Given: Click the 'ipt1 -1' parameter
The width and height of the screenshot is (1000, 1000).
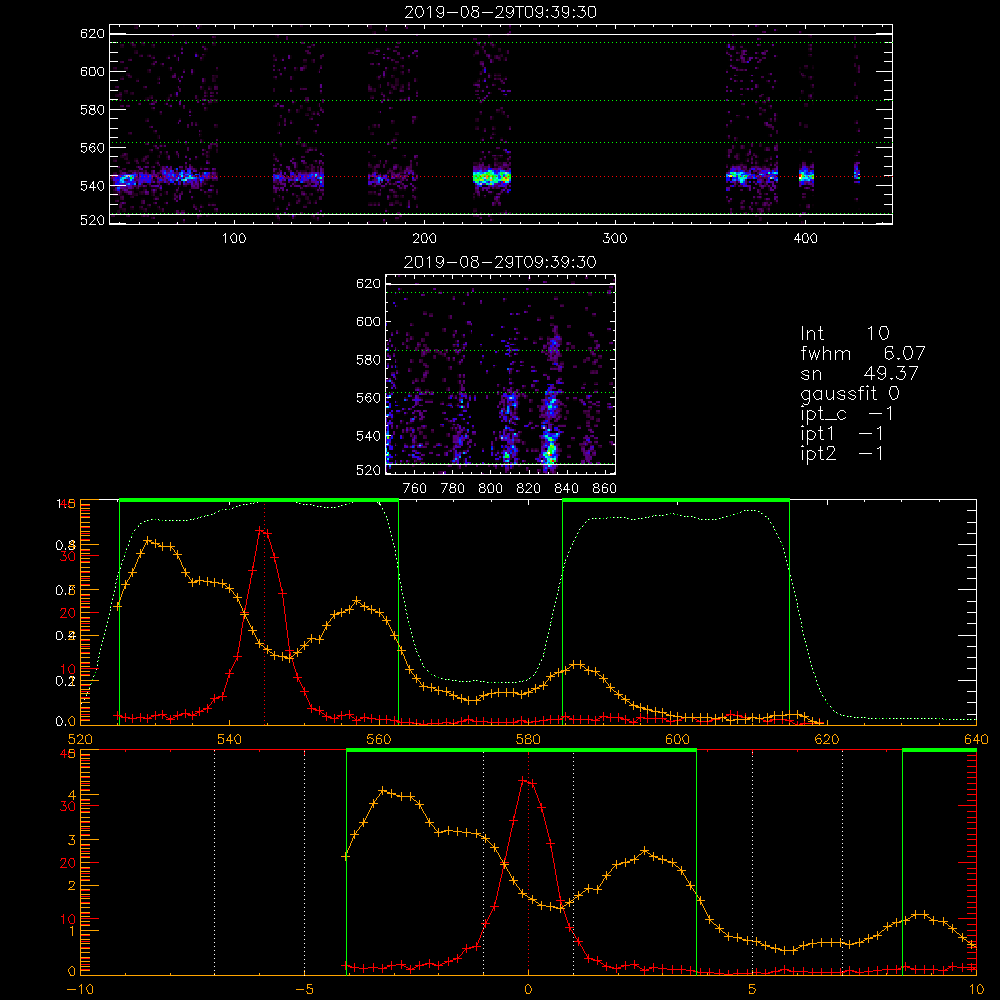Looking at the screenshot, I should tap(842, 434).
